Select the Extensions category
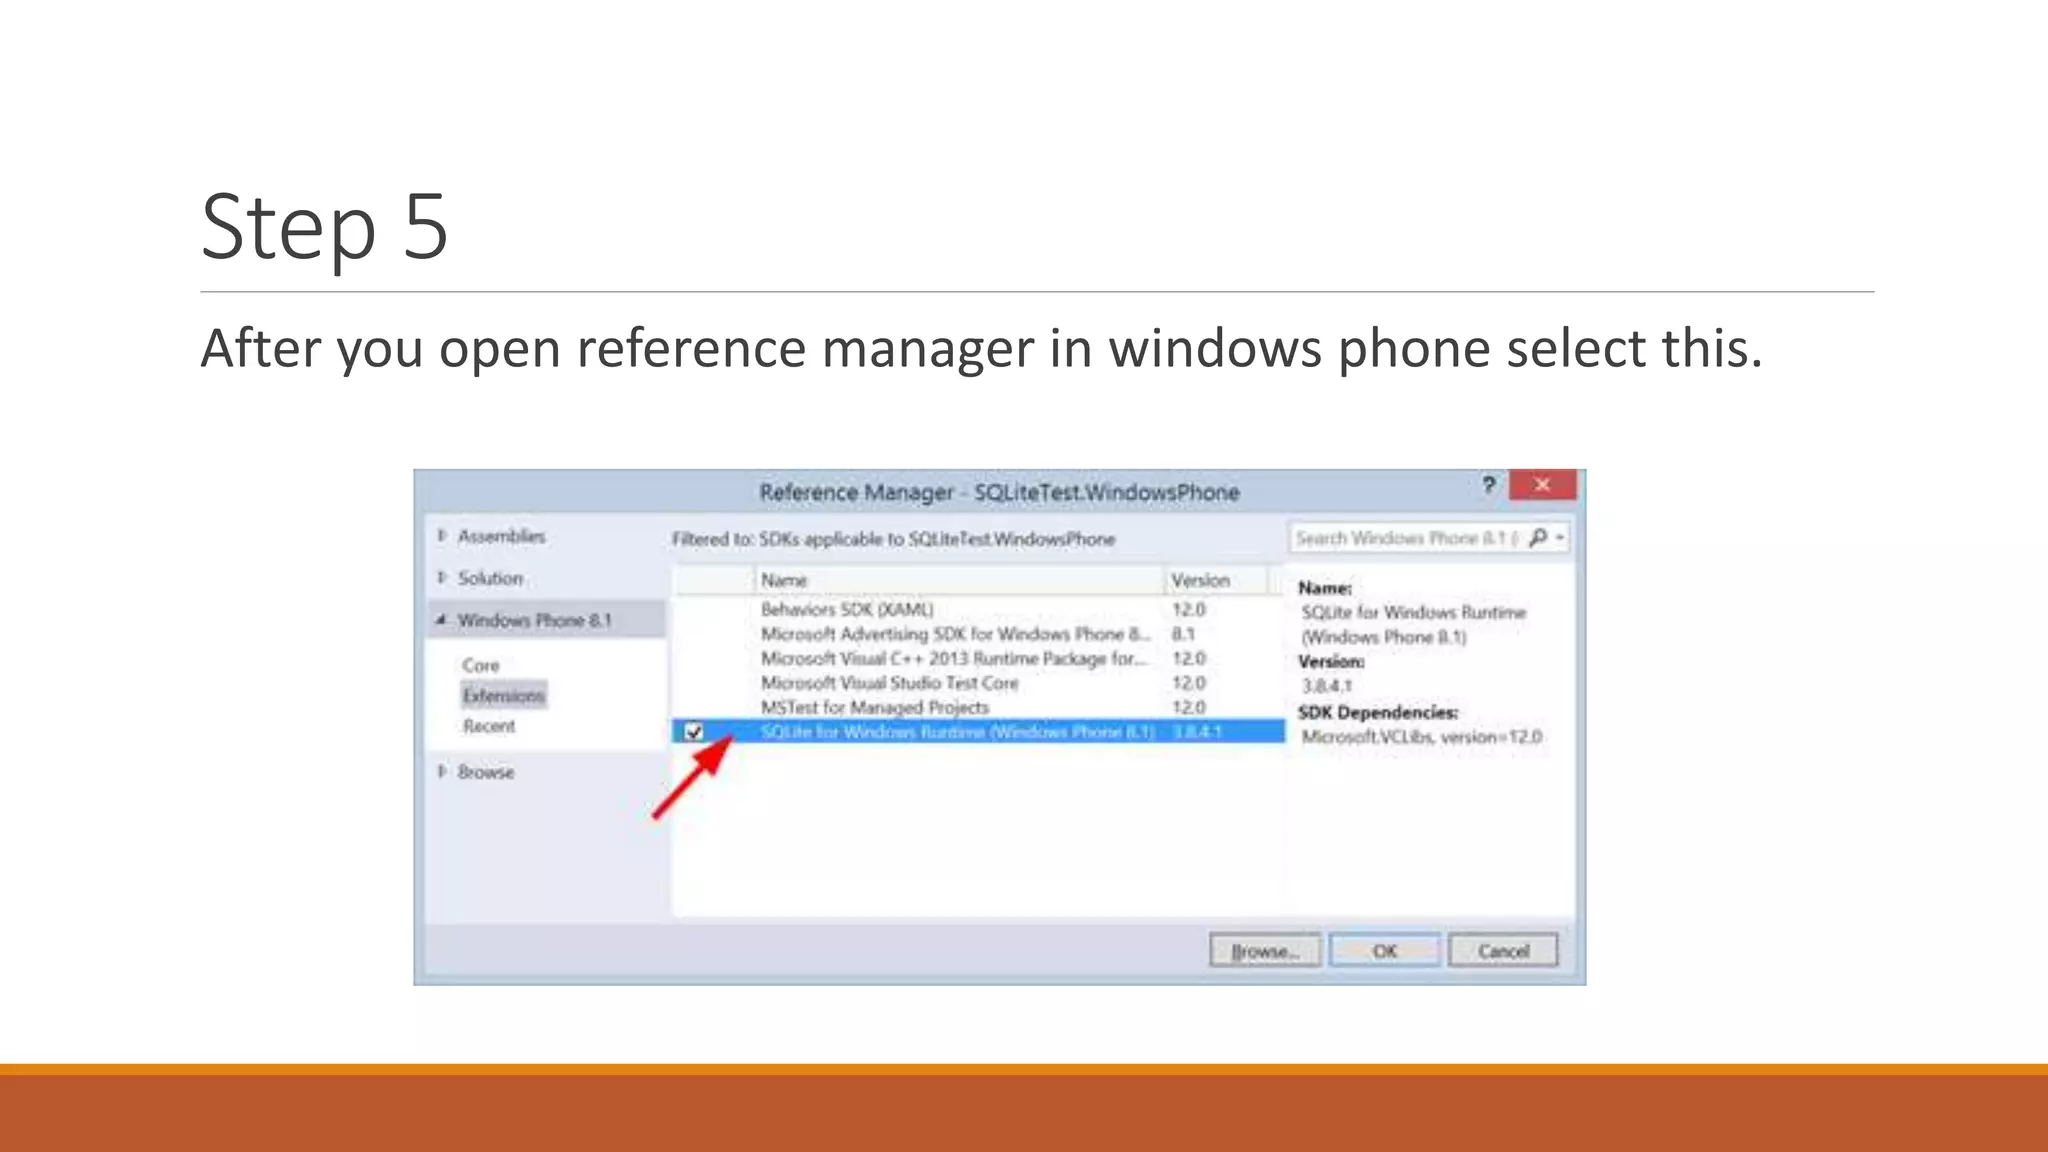This screenshot has height=1152, width=2048. coord(504,696)
